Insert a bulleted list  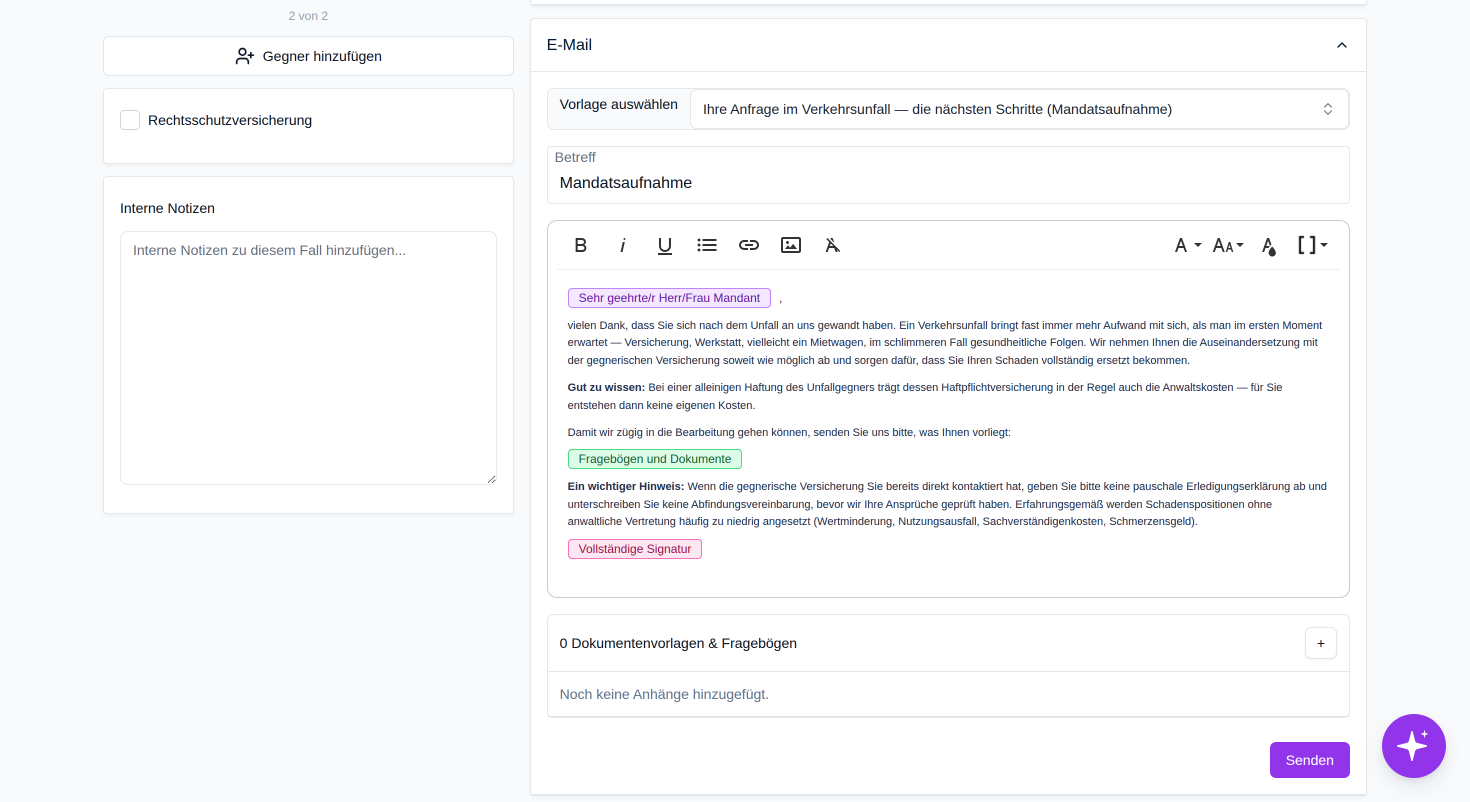[x=707, y=245]
